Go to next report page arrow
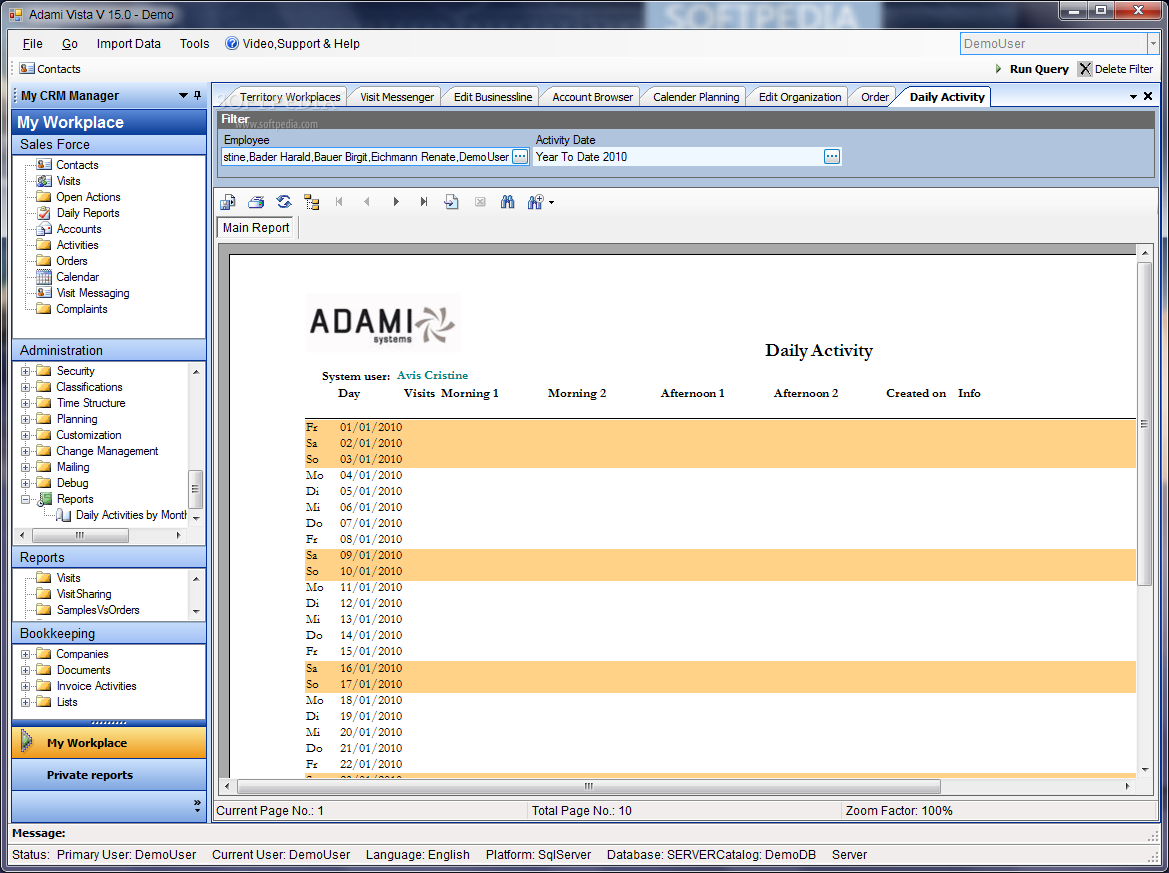The width and height of the screenshot is (1169, 873). click(396, 202)
